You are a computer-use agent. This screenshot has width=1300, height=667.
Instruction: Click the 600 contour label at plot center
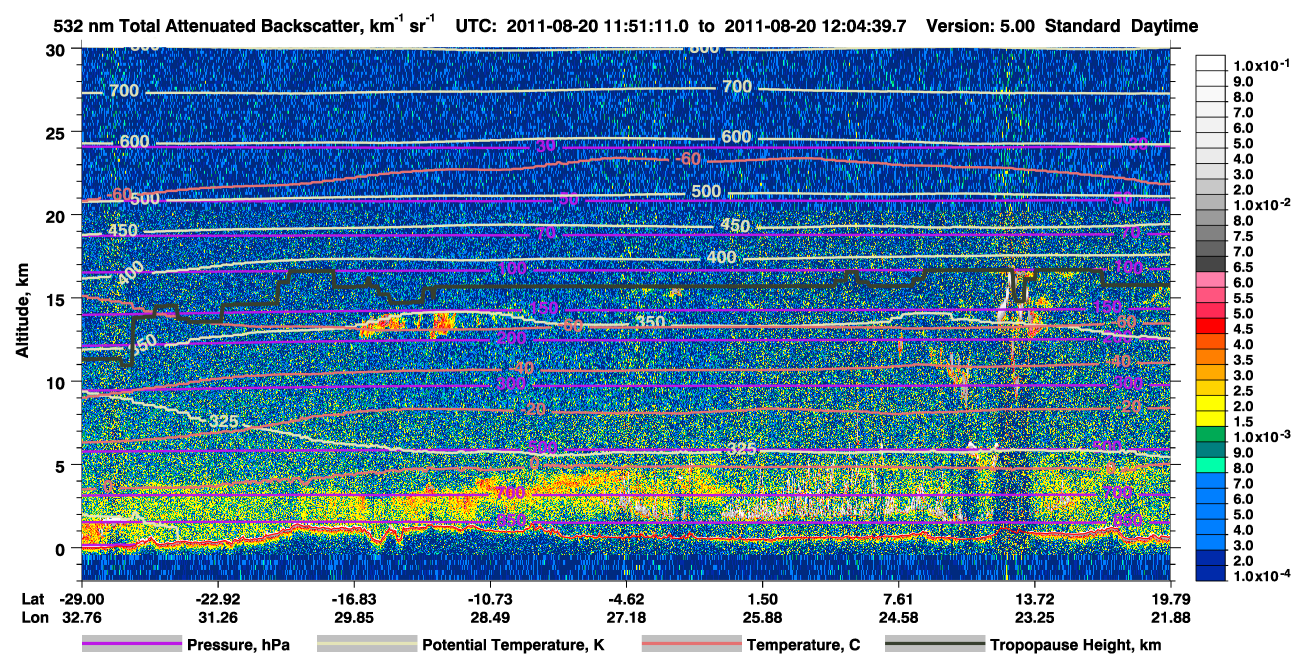(x=735, y=137)
